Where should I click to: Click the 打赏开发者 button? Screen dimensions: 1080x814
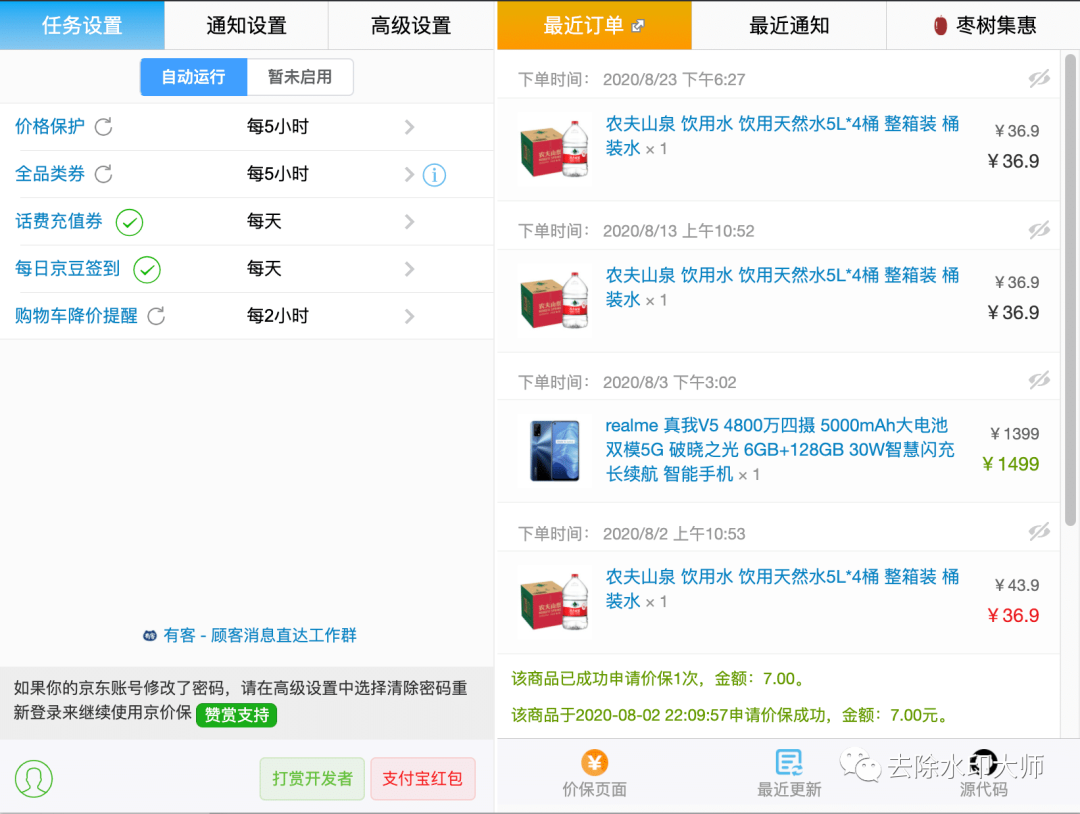312,779
